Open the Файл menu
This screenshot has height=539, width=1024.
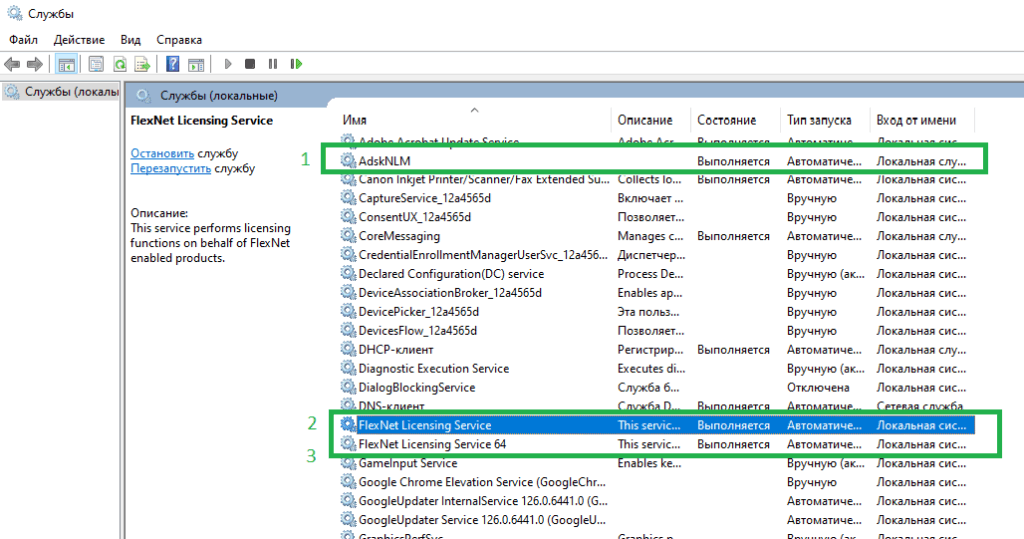tap(23, 40)
